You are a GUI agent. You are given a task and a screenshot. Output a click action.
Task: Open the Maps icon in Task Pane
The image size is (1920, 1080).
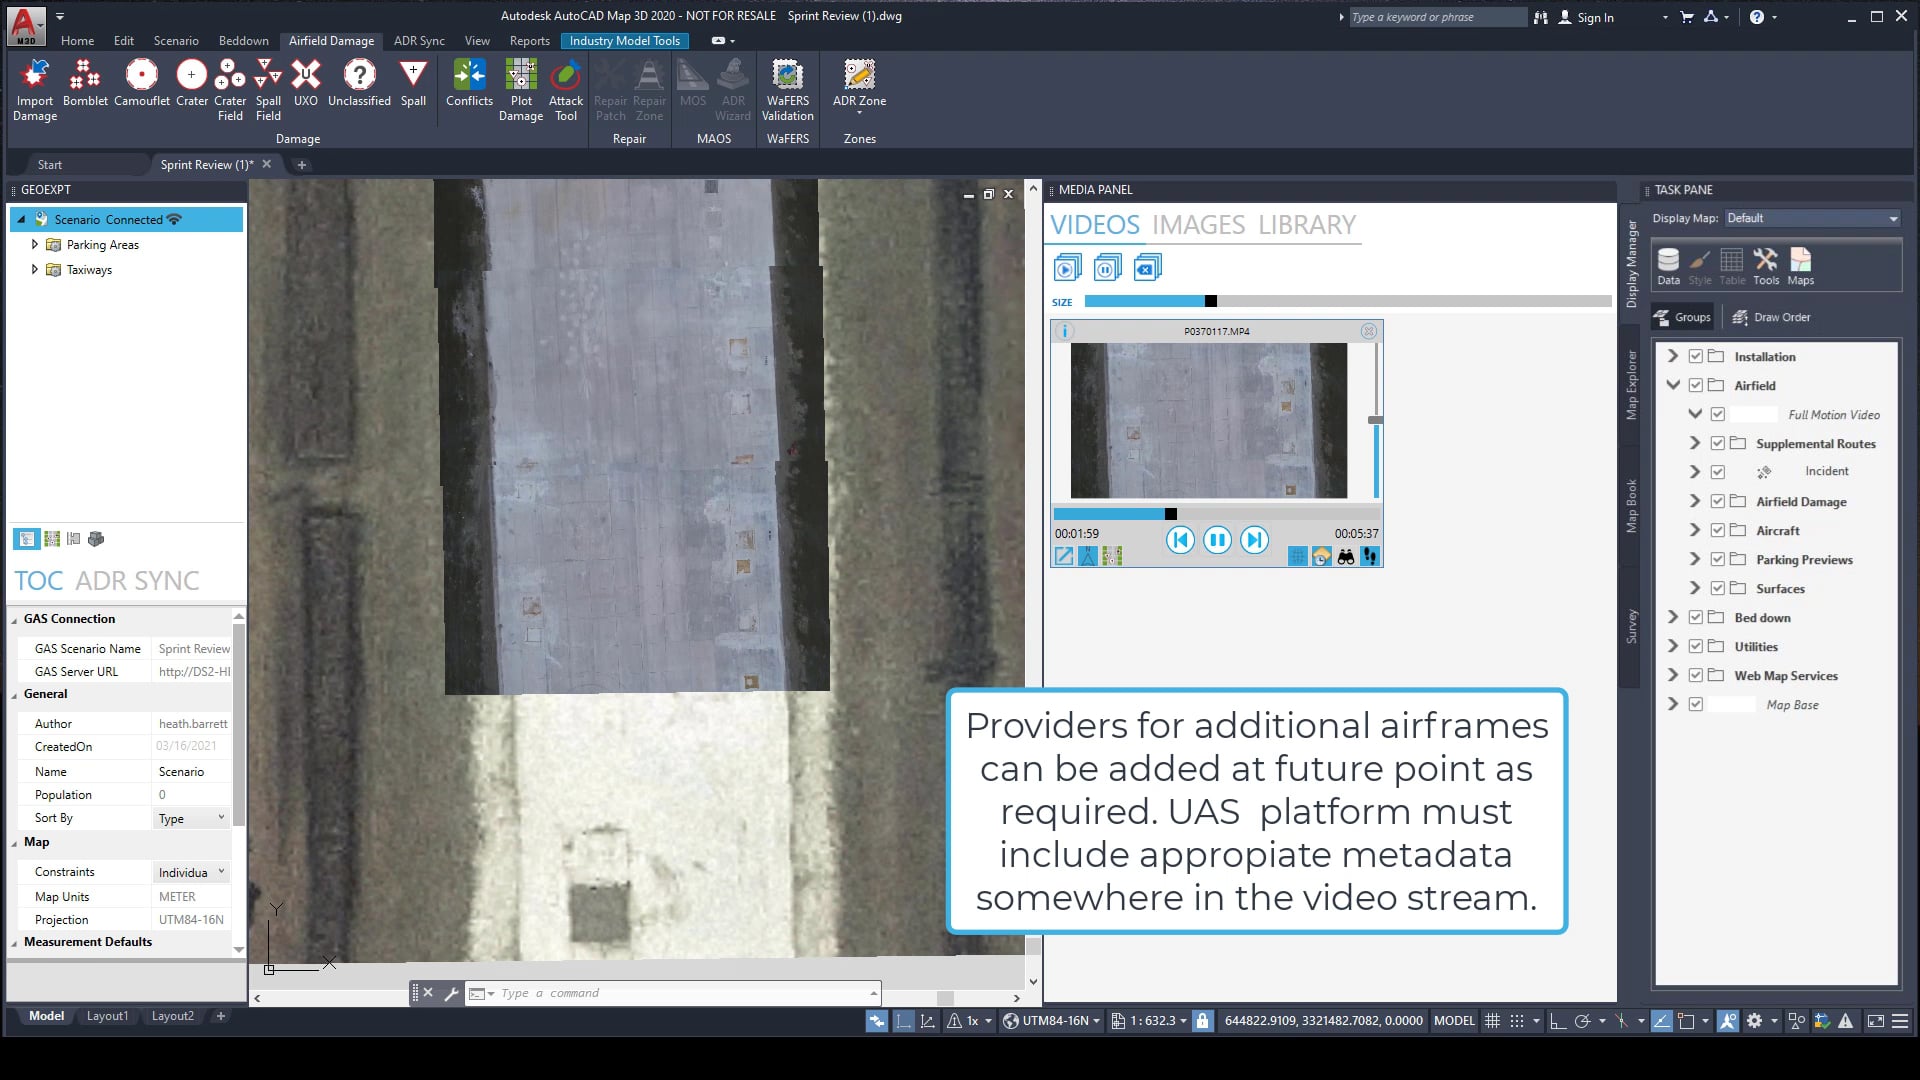click(1800, 263)
